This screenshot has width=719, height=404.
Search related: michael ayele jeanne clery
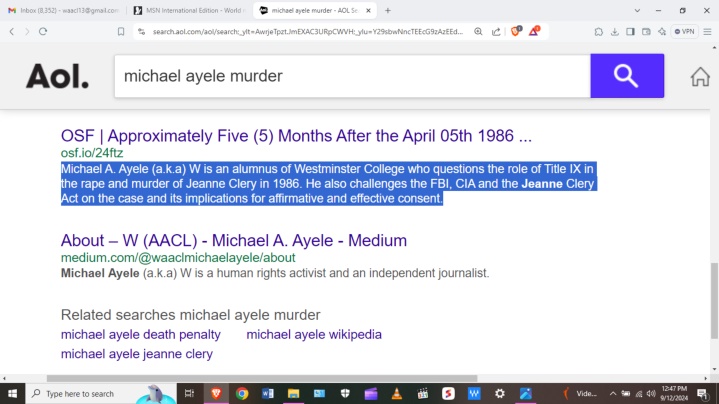137,354
